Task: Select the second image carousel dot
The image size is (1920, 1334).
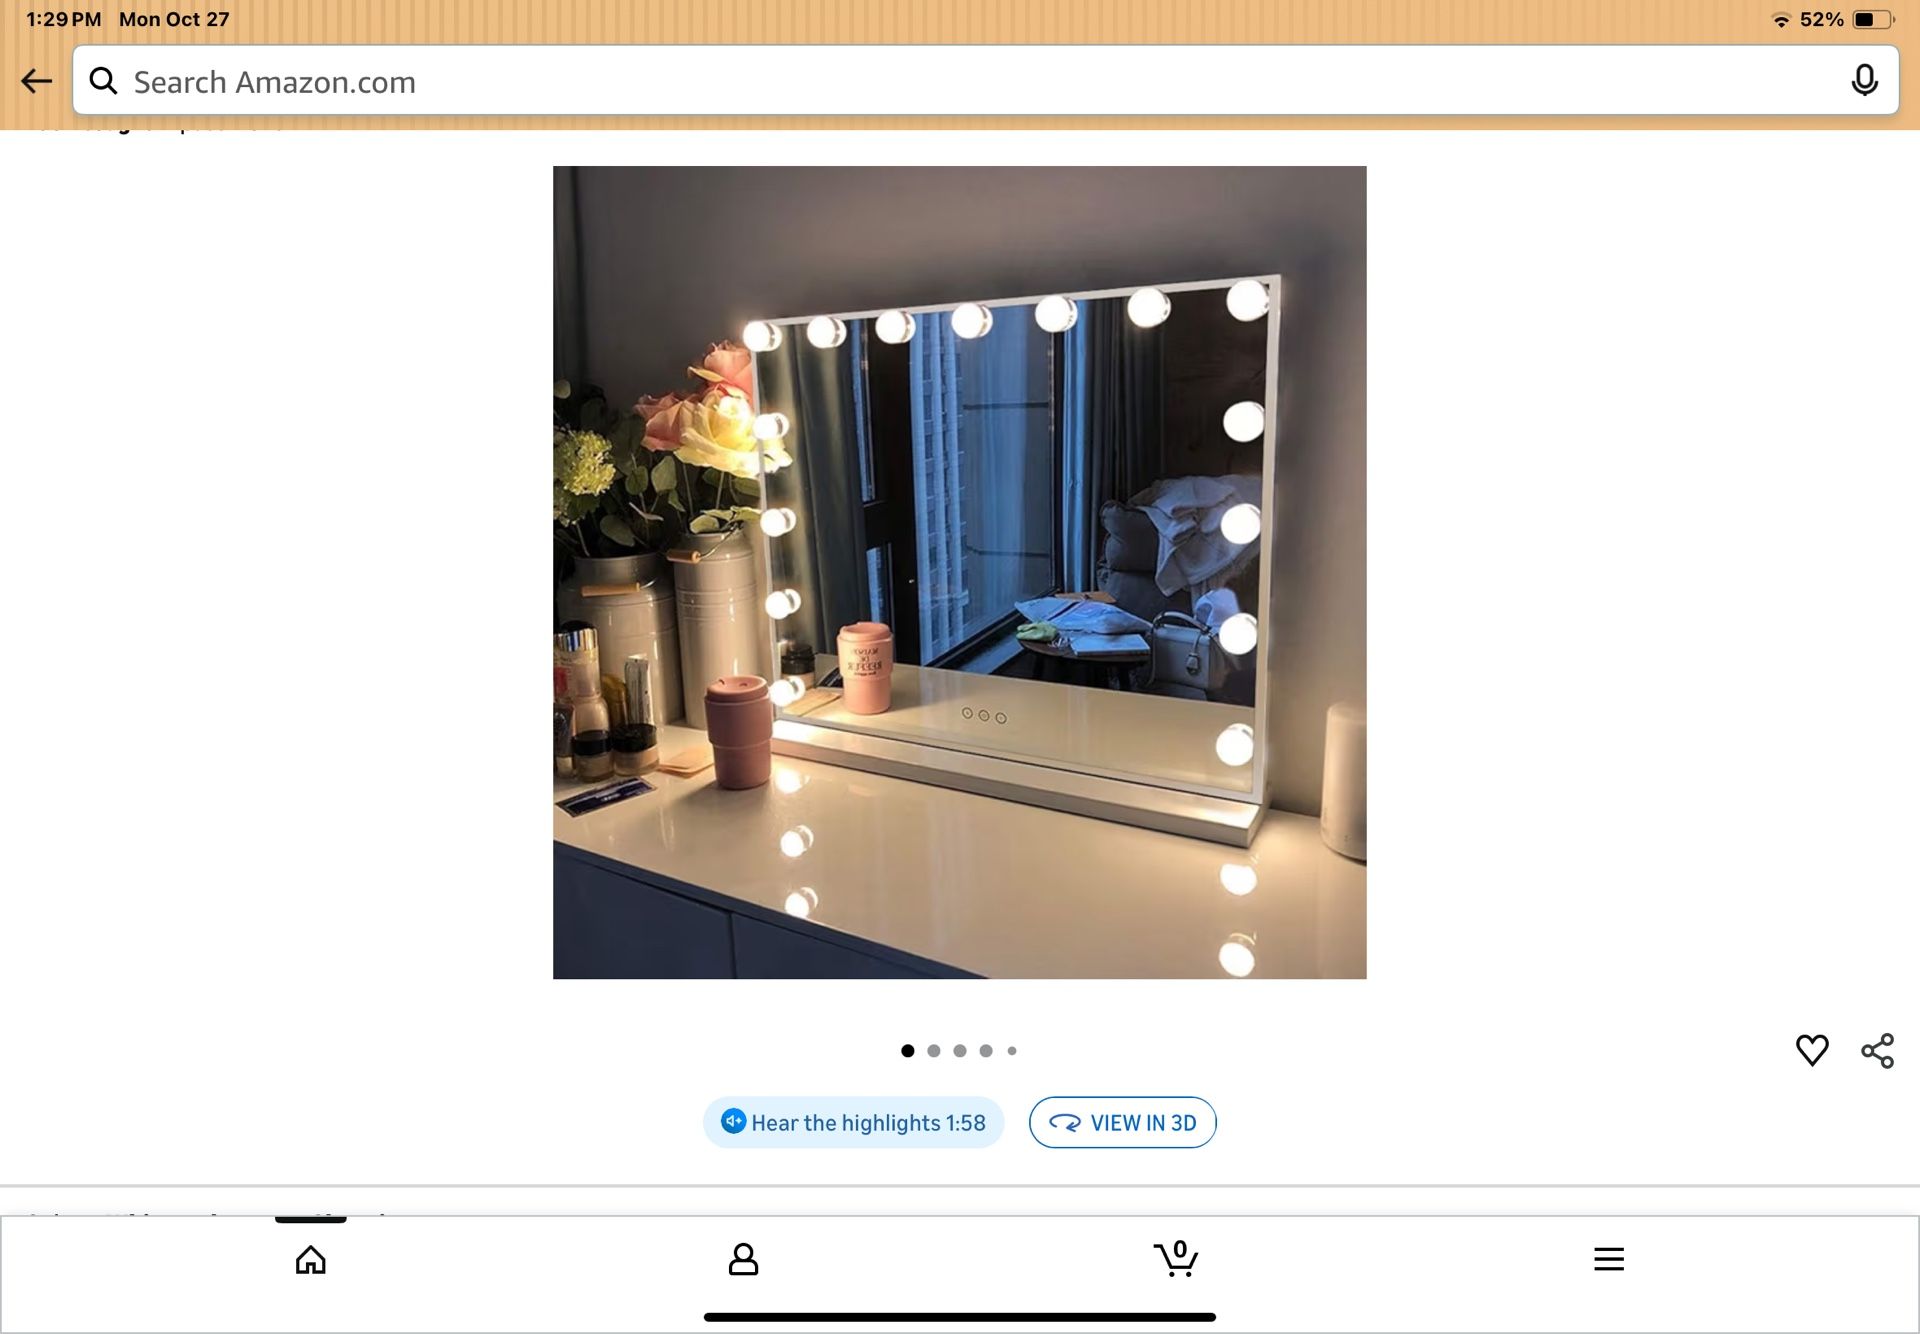Action: click(x=935, y=1050)
